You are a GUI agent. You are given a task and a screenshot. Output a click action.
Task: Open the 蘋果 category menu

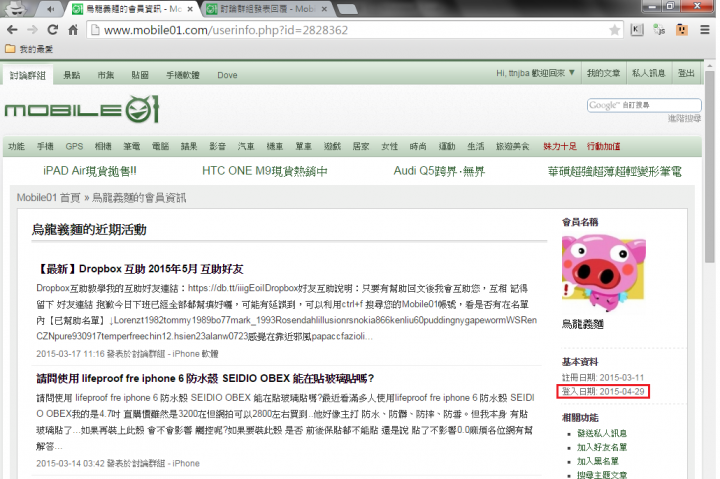(189, 147)
